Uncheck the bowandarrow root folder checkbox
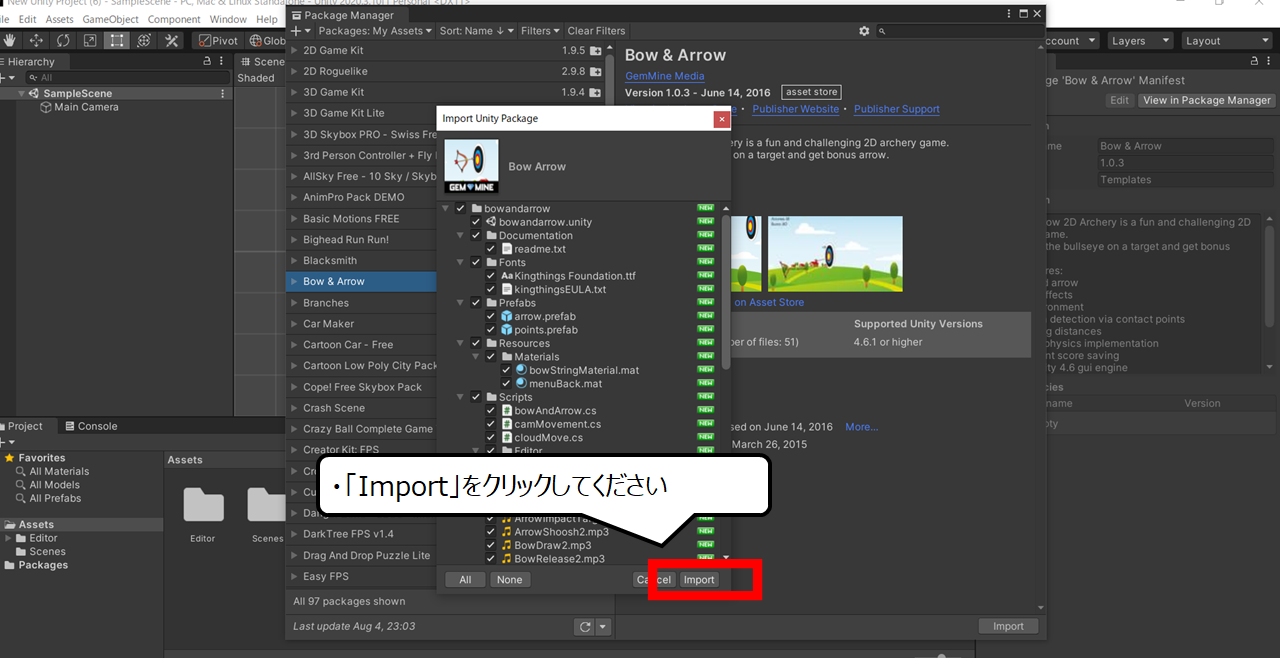1280x658 pixels. tap(460, 208)
